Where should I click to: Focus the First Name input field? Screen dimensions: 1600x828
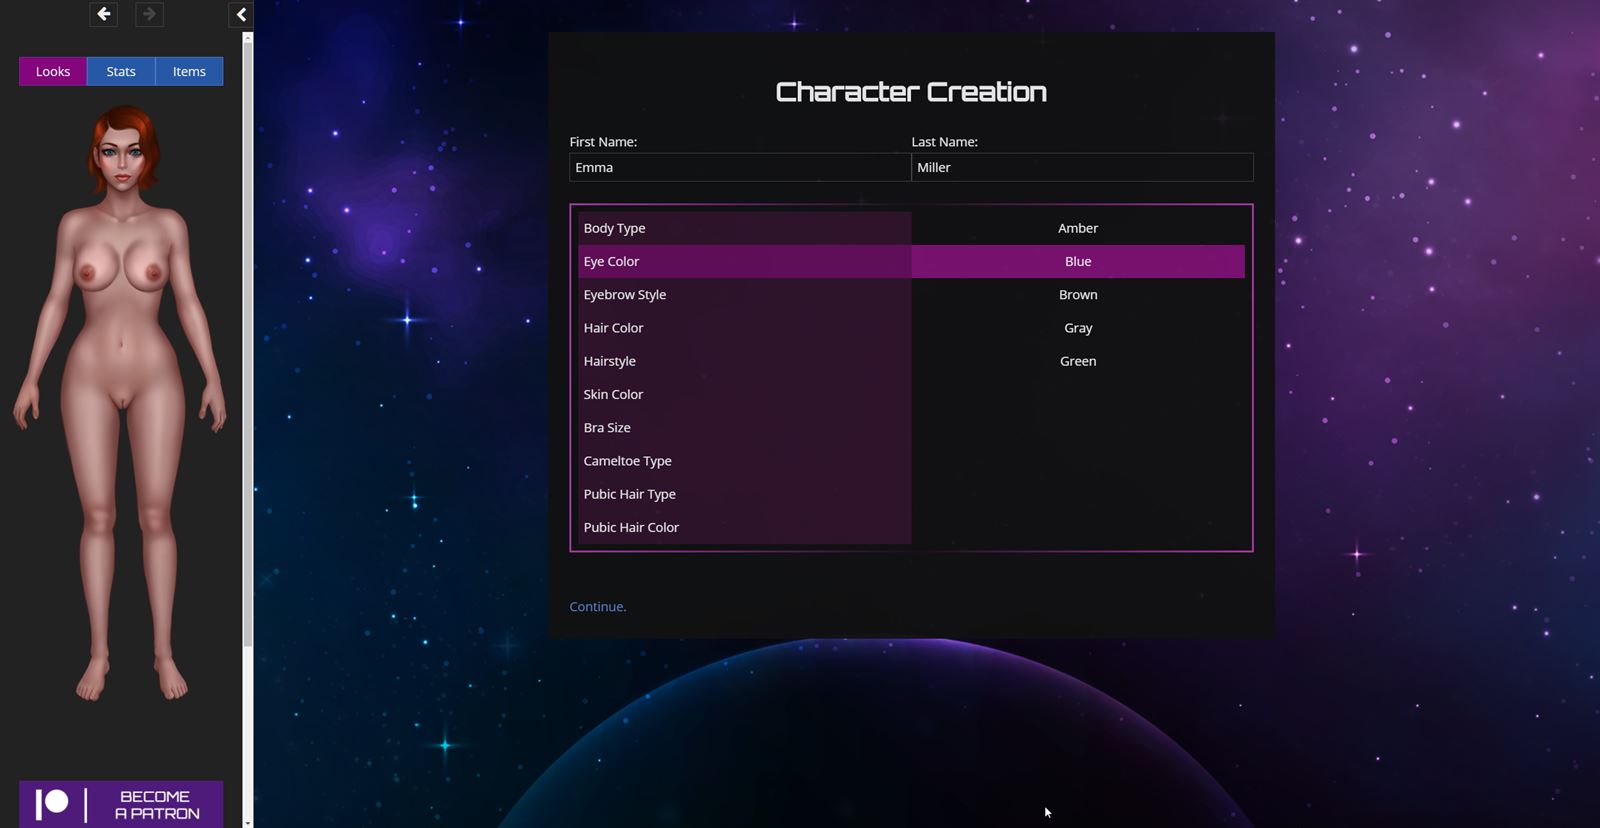point(740,167)
